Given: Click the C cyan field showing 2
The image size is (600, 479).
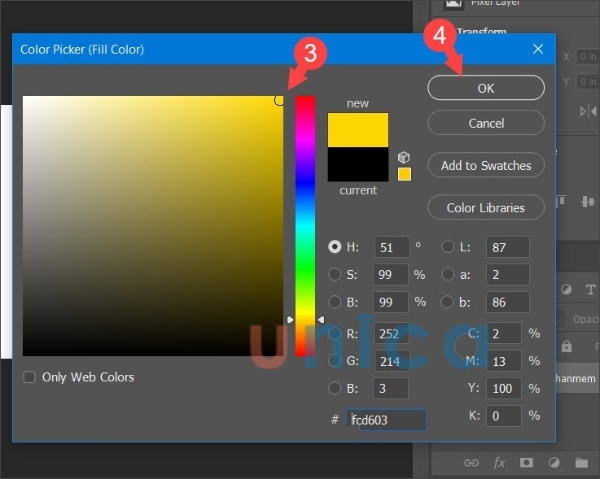Looking at the screenshot, I should pos(504,333).
